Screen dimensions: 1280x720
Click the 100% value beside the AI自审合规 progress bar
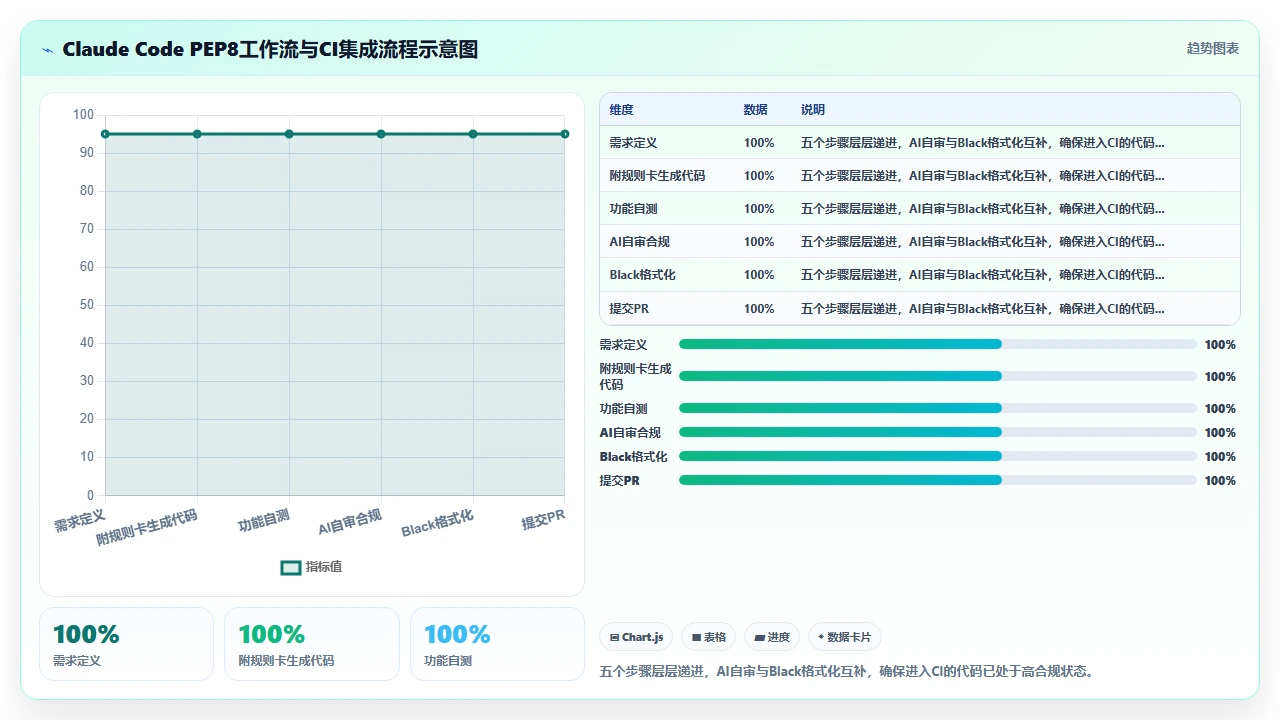click(1220, 433)
